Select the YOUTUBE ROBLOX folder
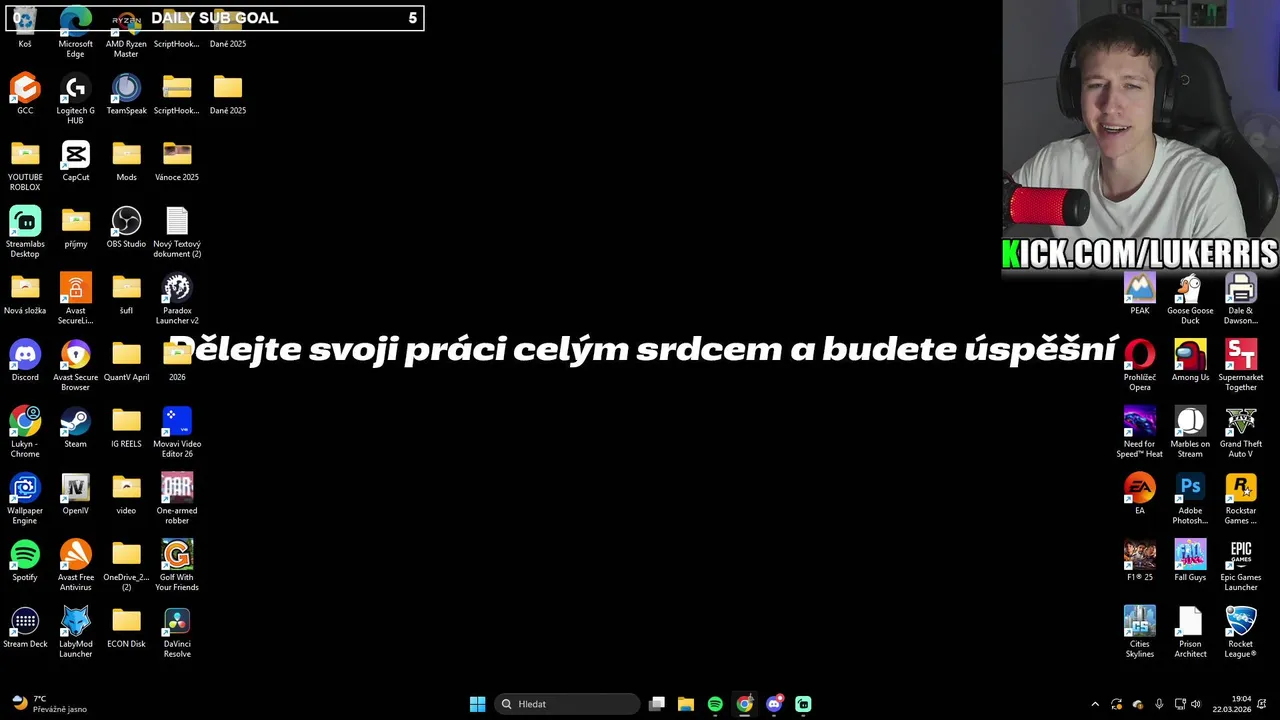The image size is (1280, 720). point(25,165)
